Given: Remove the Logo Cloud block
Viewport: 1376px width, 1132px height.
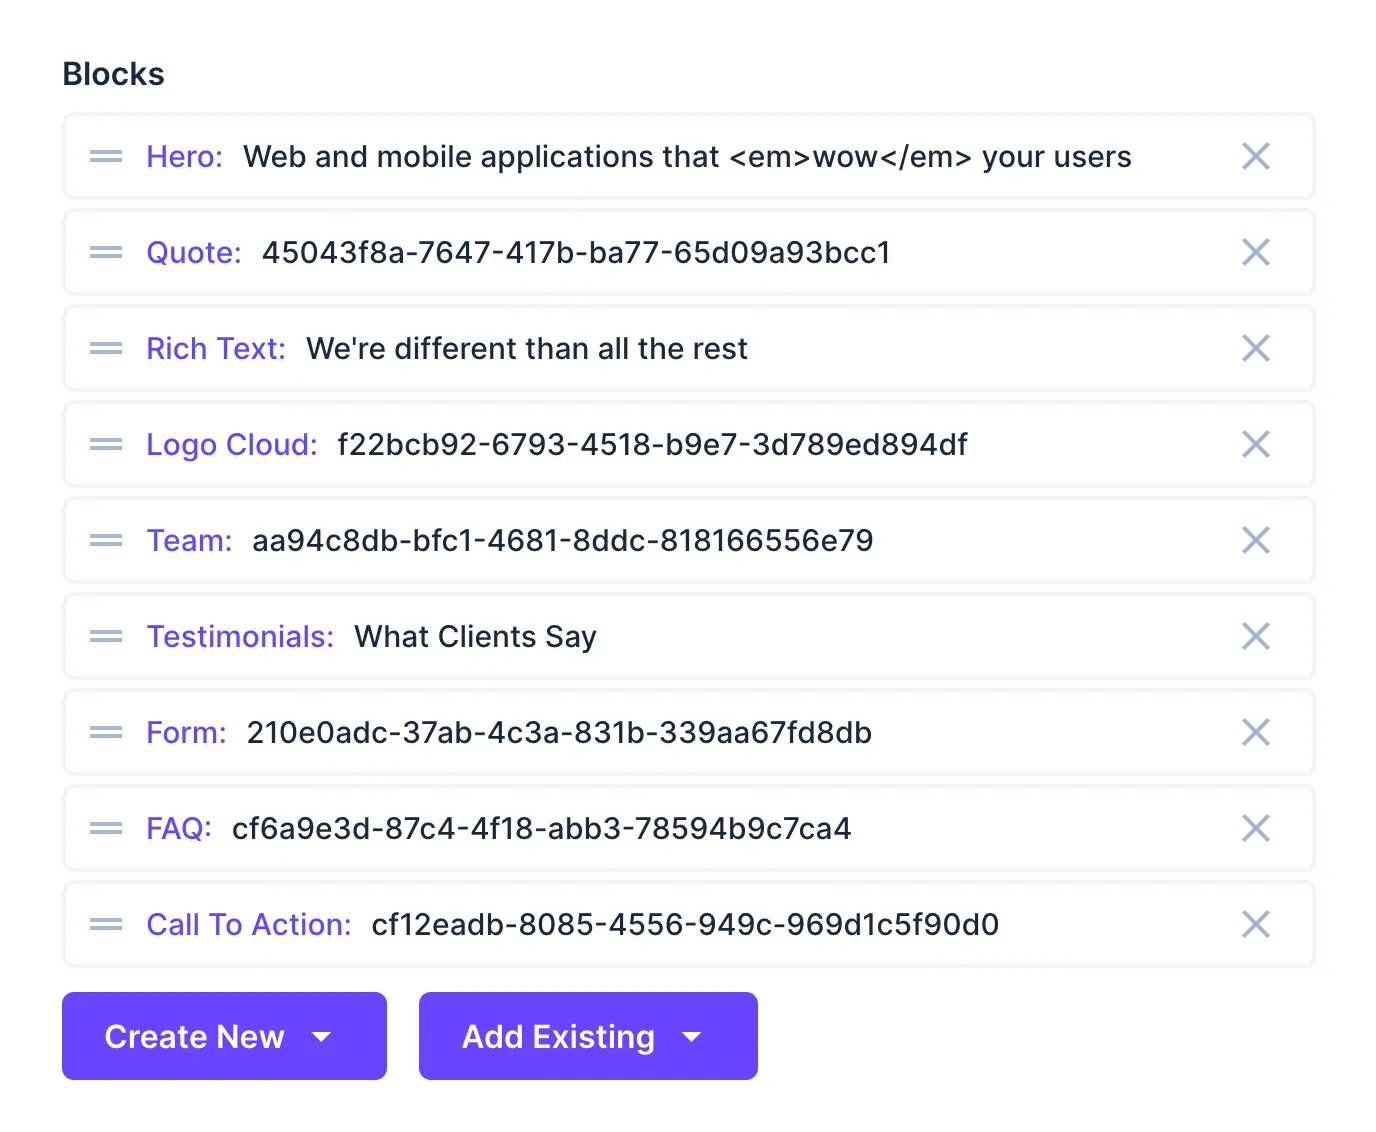Looking at the screenshot, I should pyautogui.click(x=1256, y=445).
